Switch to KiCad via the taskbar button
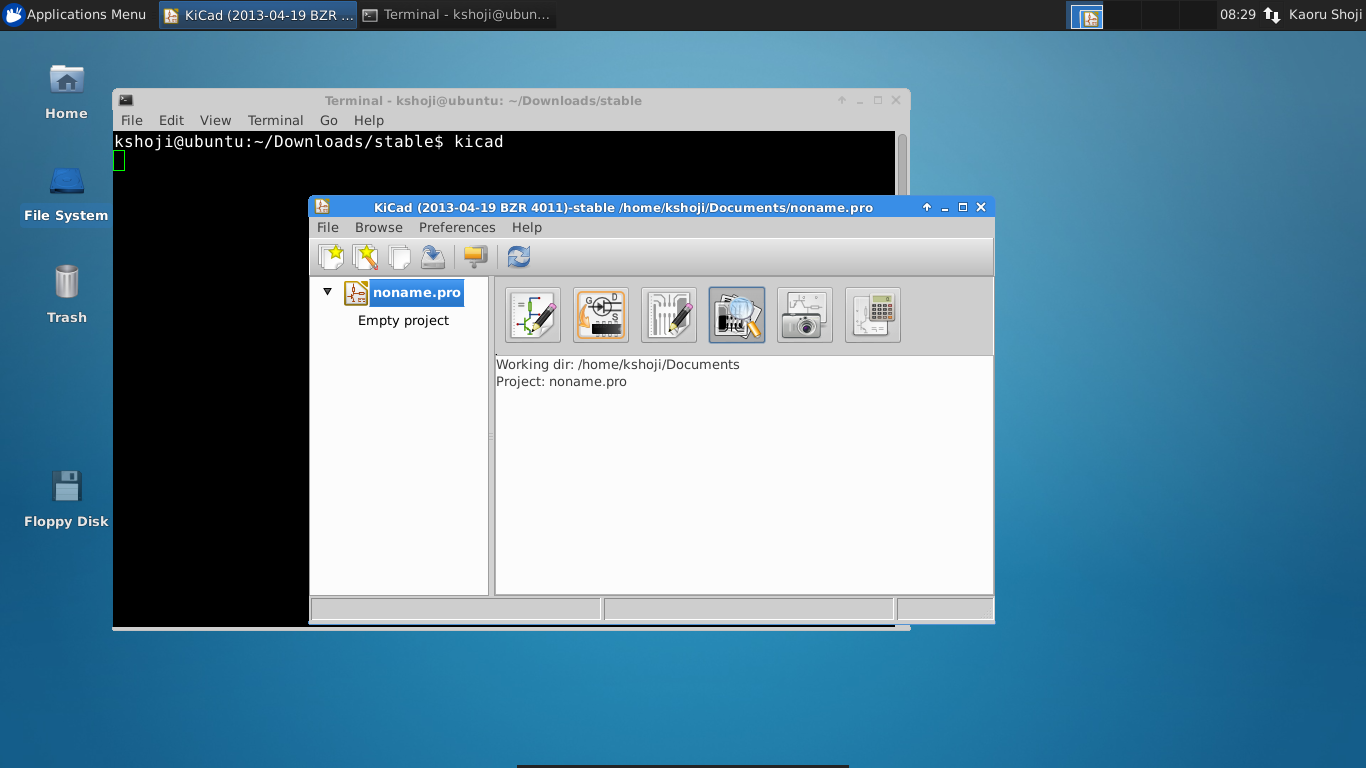This screenshot has height=768, width=1366. click(258, 15)
